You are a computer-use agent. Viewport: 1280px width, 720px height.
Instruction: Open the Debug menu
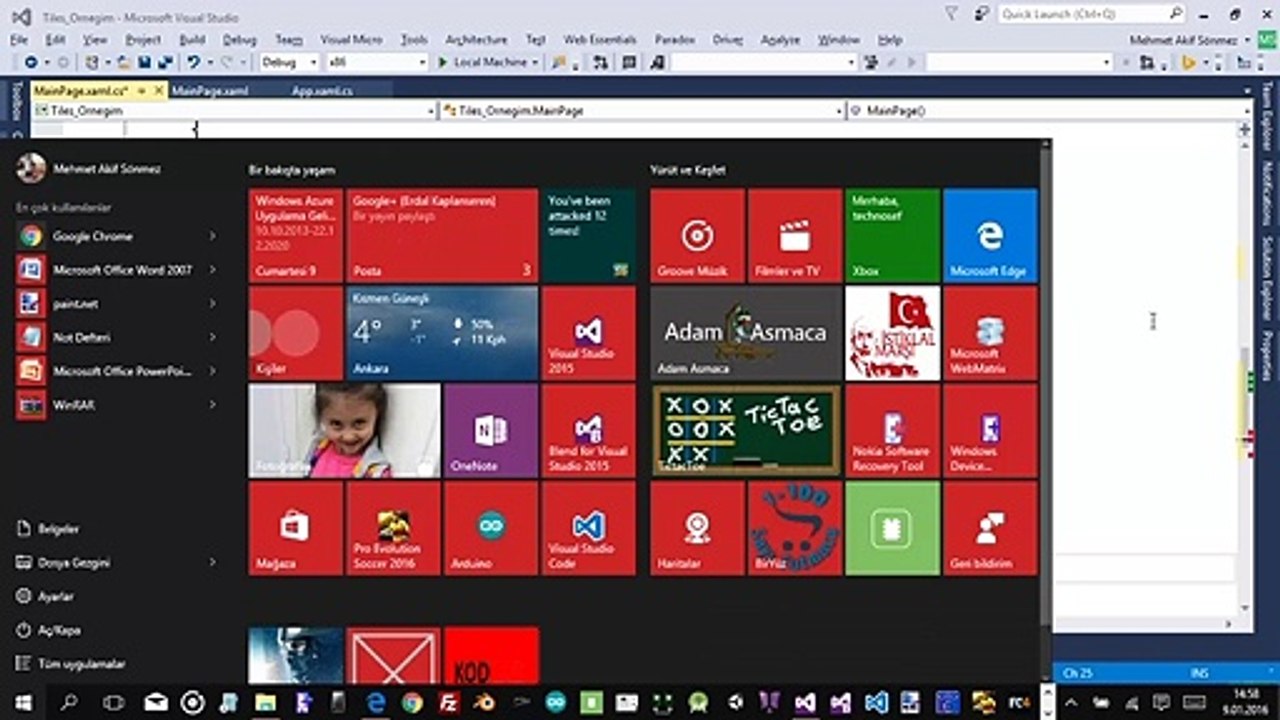click(239, 40)
